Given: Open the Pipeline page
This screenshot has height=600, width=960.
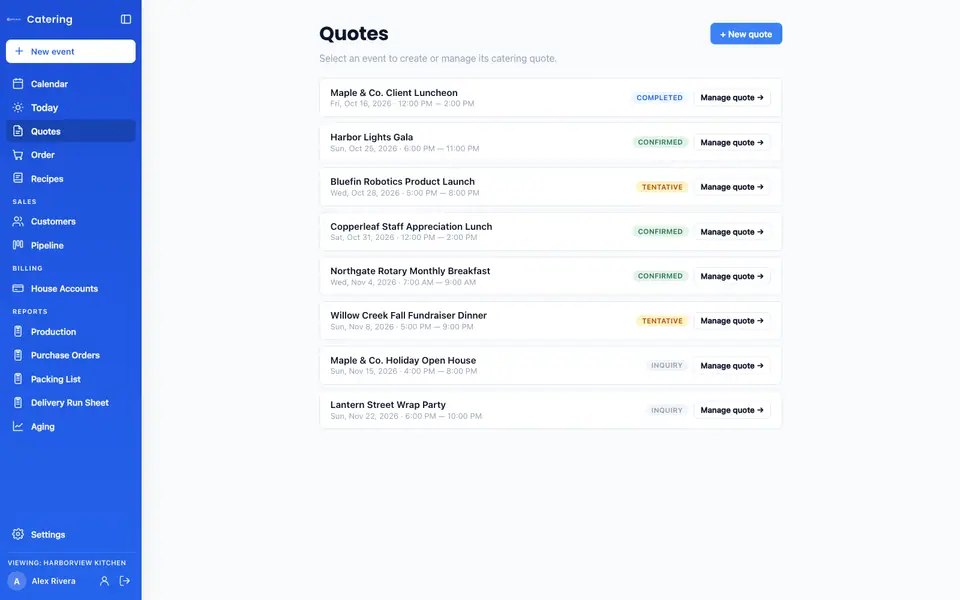Looking at the screenshot, I should [71, 245].
